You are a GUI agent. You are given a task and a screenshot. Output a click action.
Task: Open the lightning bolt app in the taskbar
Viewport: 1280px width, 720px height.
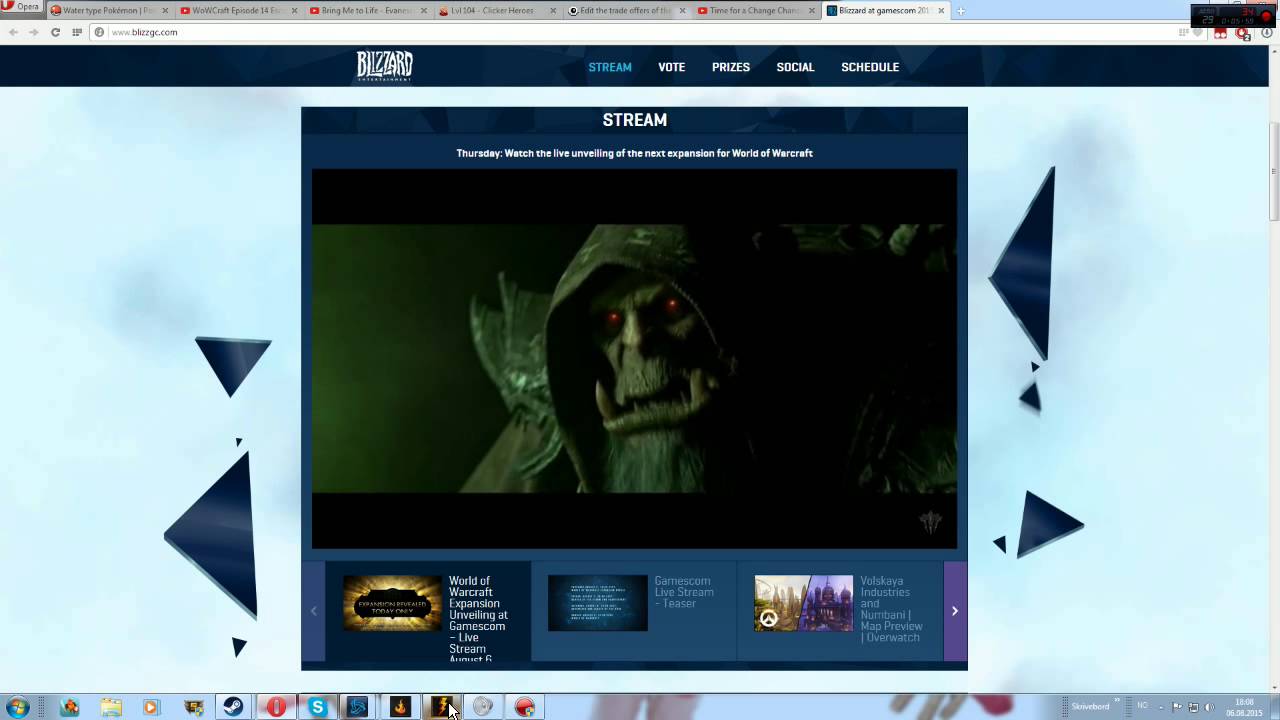[441, 707]
